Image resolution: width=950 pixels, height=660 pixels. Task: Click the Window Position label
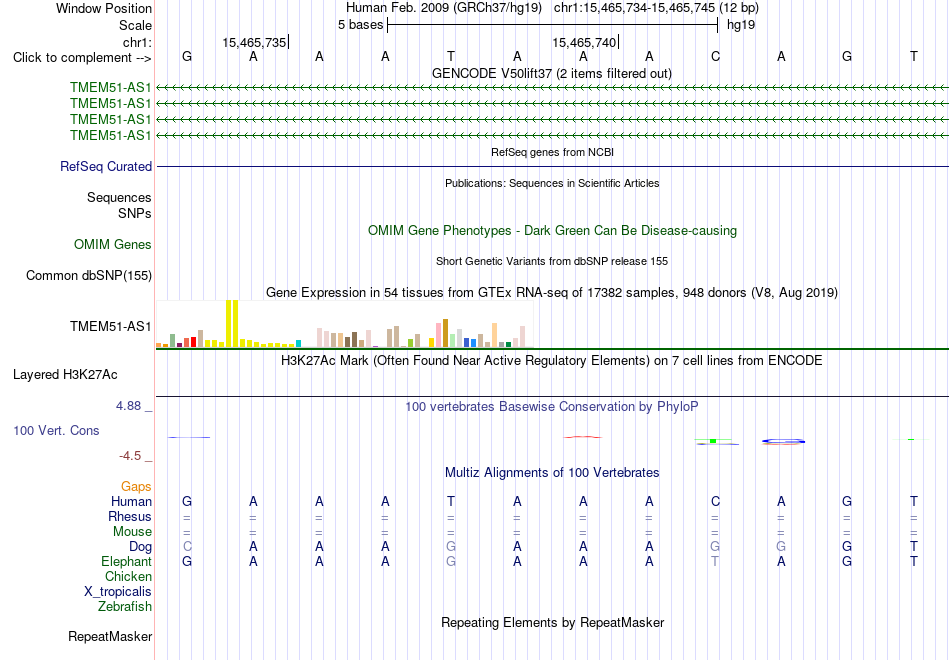point(104,8)
